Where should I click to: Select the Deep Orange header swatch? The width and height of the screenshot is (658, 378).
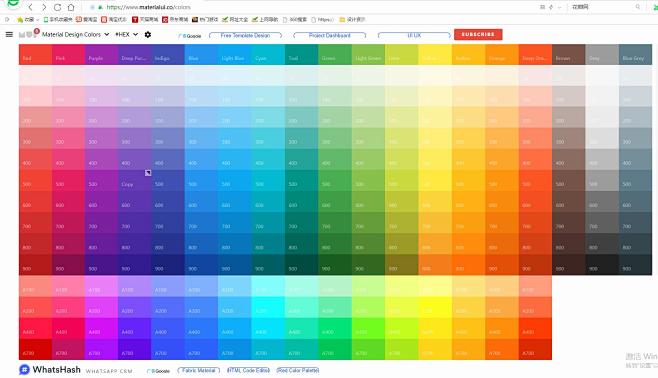tap(535, 55)
